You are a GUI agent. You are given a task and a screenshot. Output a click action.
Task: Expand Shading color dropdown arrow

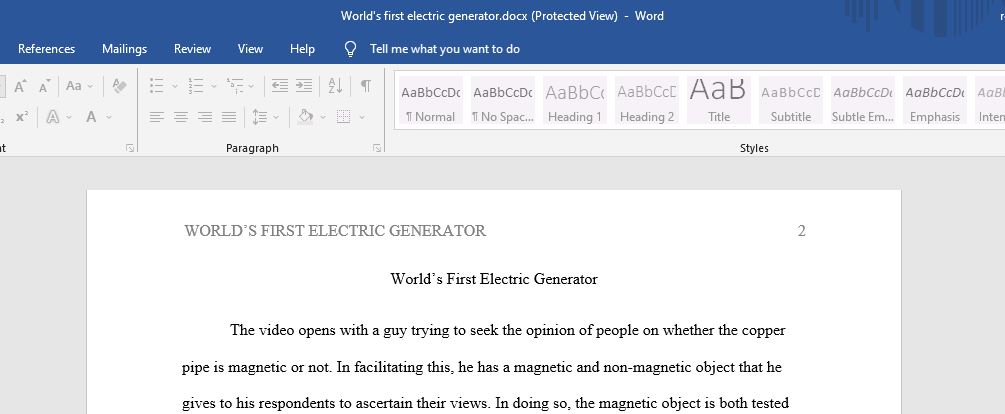pos(323,117)
